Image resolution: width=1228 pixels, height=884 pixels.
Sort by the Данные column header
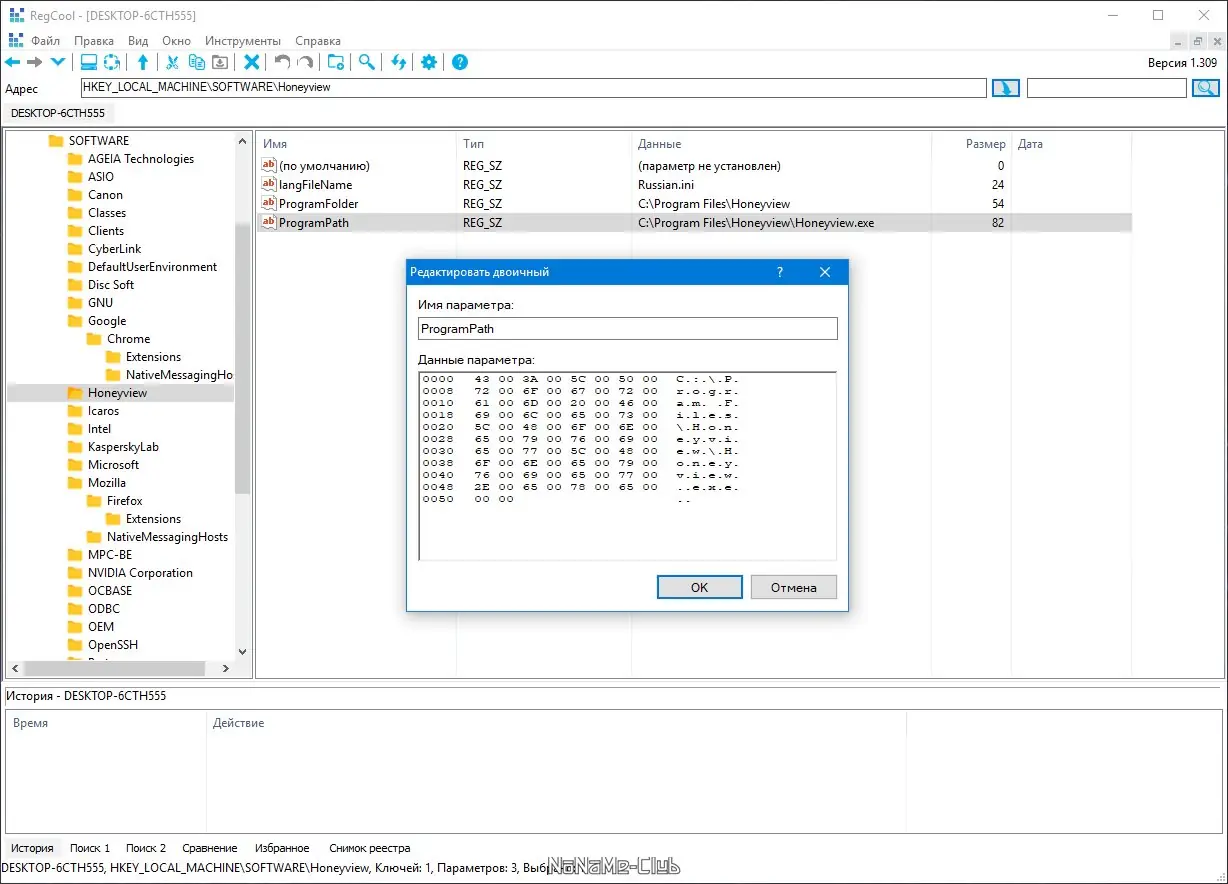[x=782, y=144]
